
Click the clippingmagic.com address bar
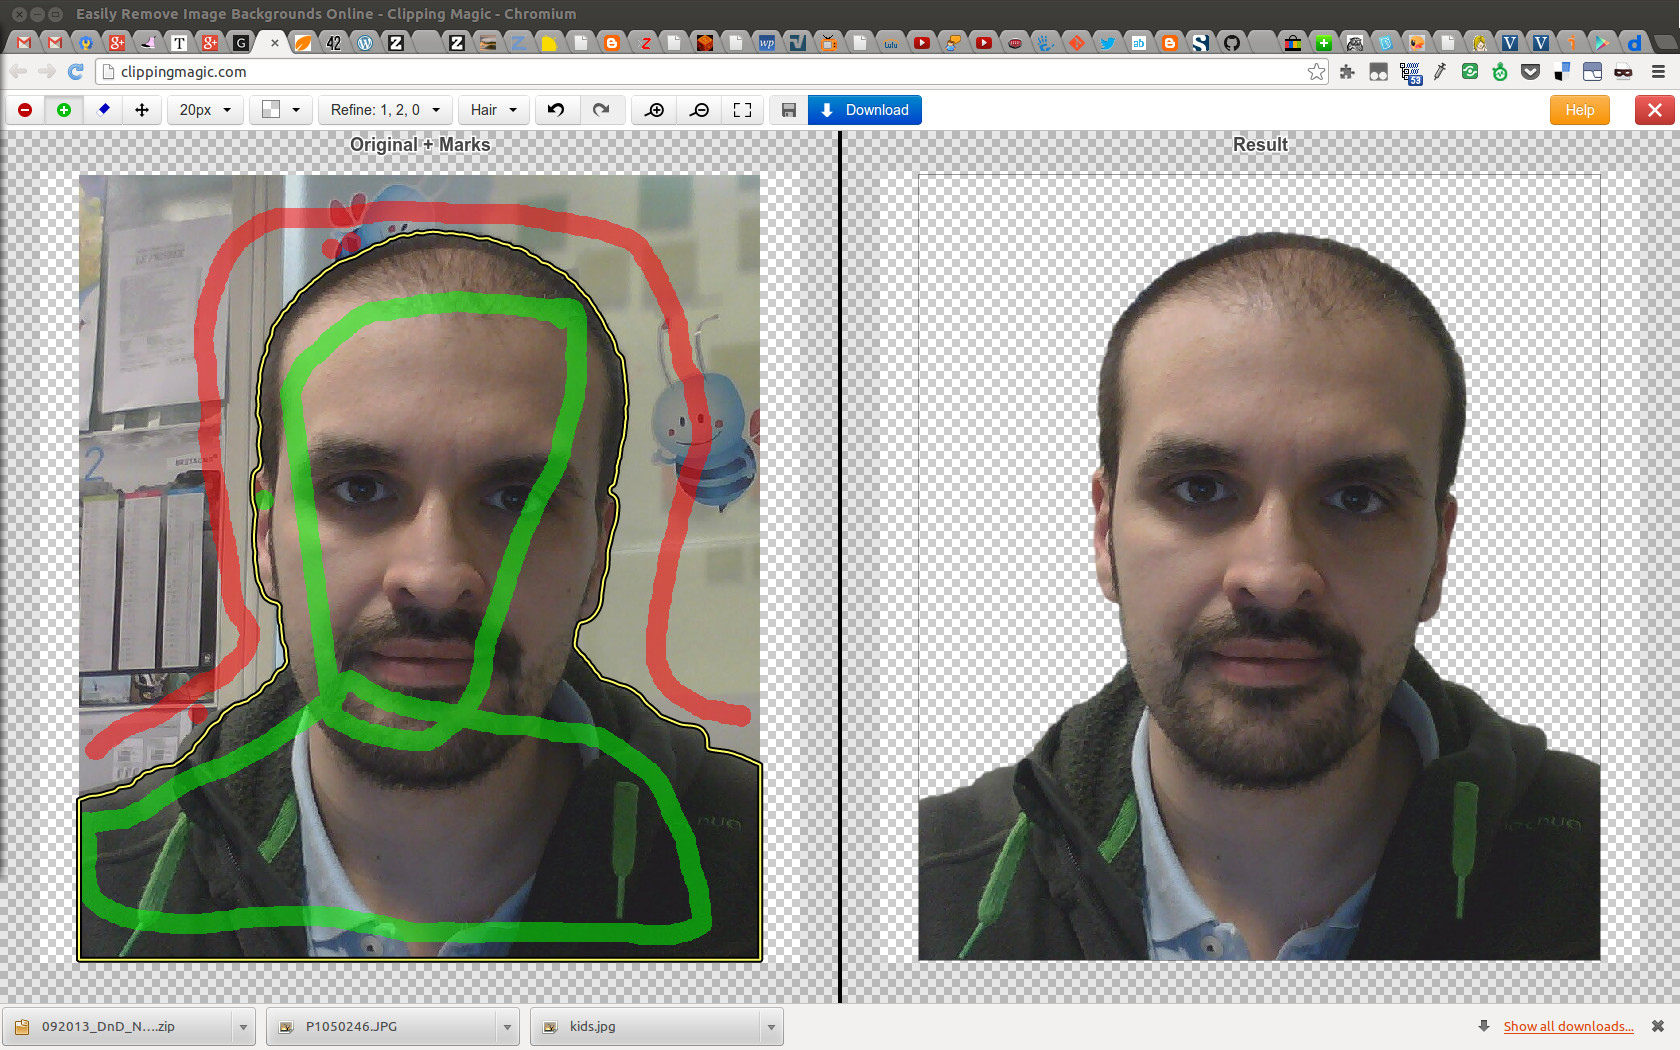click(x=700, y=72)
